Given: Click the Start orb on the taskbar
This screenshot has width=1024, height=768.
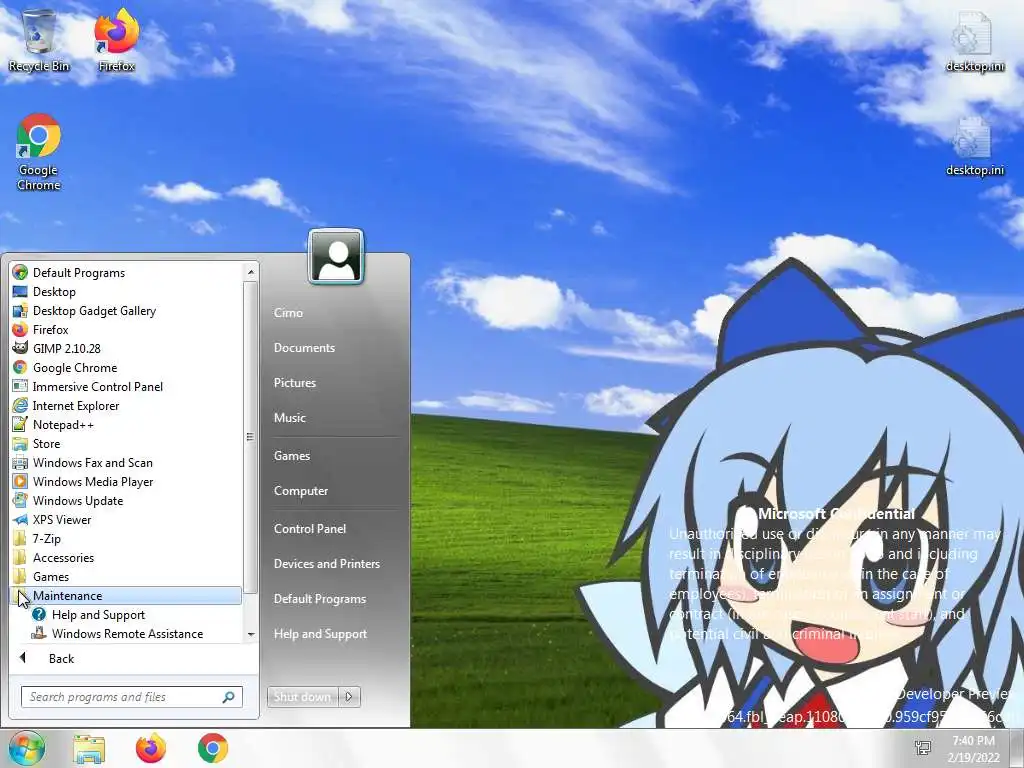Looking at the screenshot, I should (26, 748).
